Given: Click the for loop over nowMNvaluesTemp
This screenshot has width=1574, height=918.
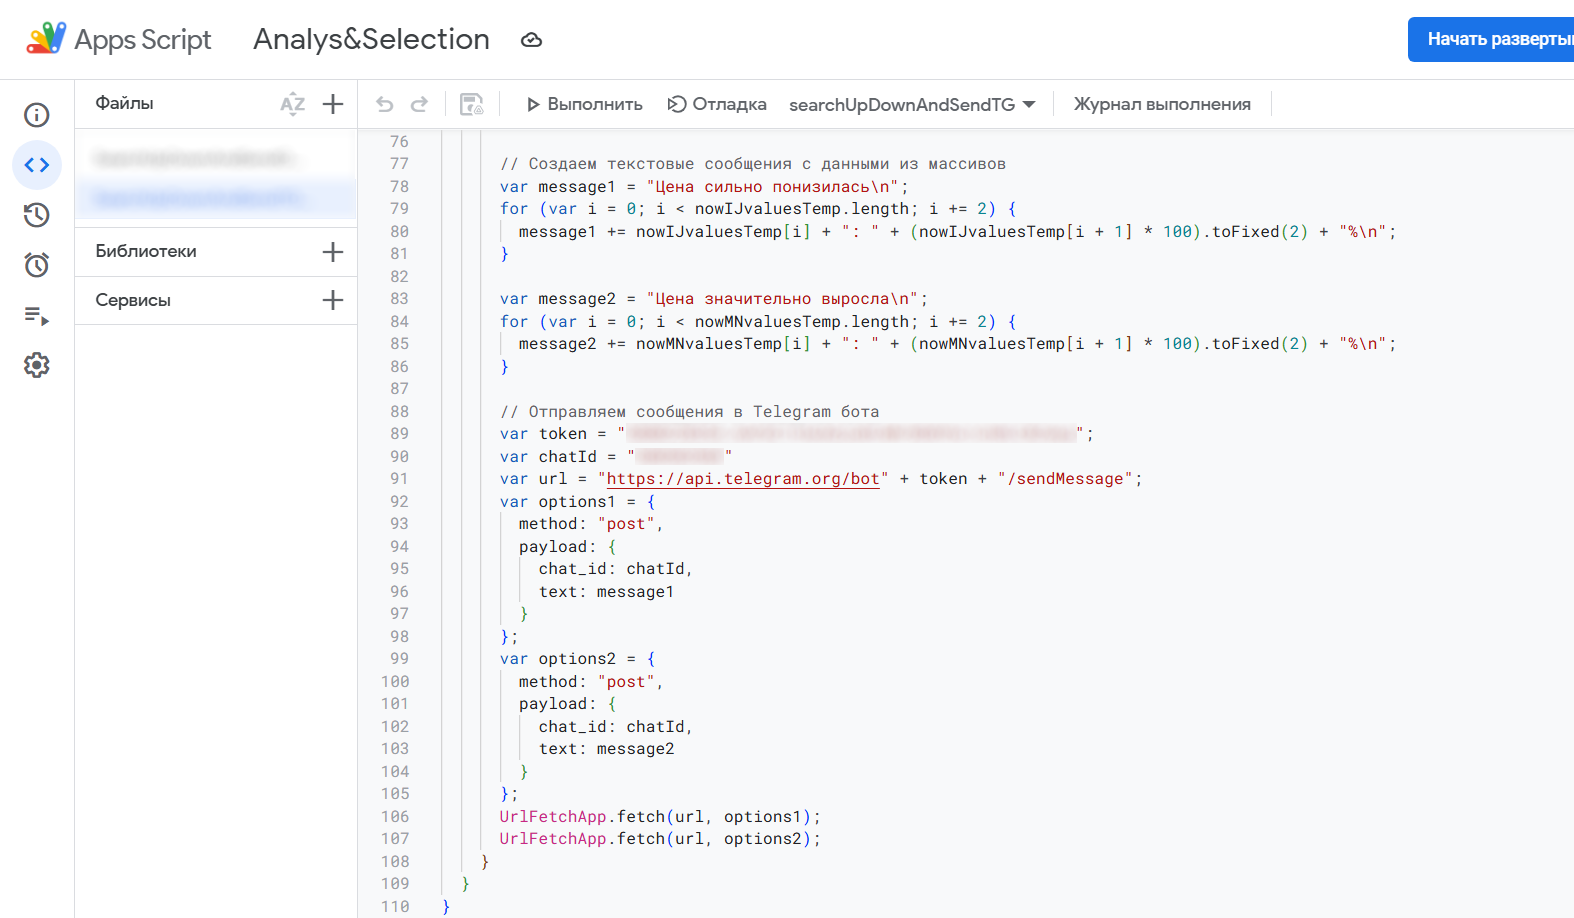Looking at the screenshot, I should [758, 322].
